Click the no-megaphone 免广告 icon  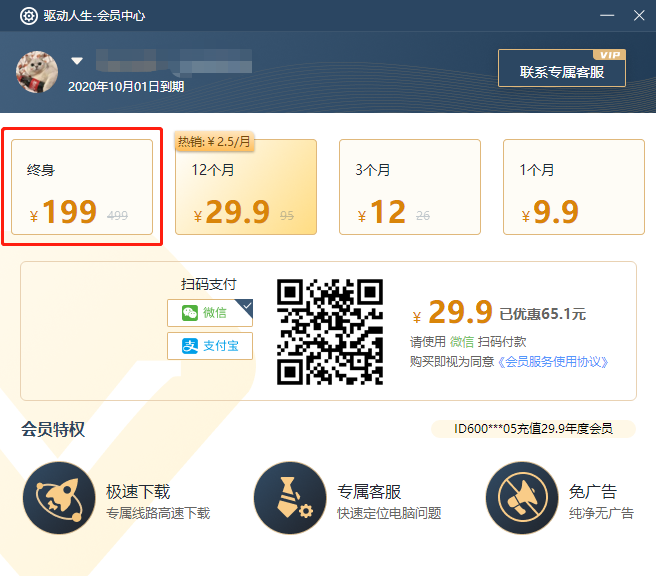[522, 498]
